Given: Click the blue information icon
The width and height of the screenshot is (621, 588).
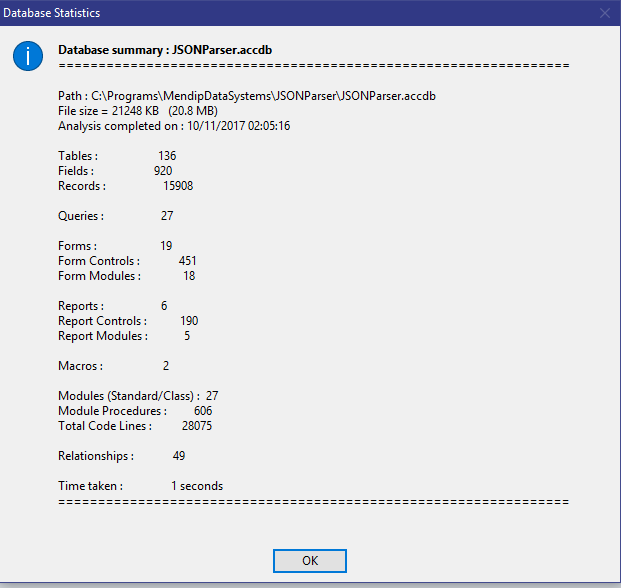Looking at the screenshot, I should coord(28,56).
